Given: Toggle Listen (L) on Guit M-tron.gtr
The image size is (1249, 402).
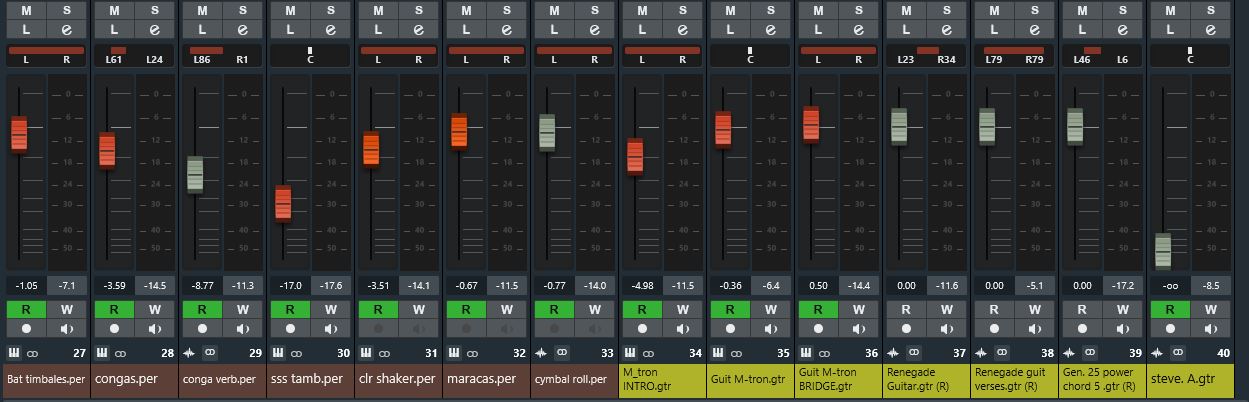Looking at the screenshot, I should [x=730, y=29].
